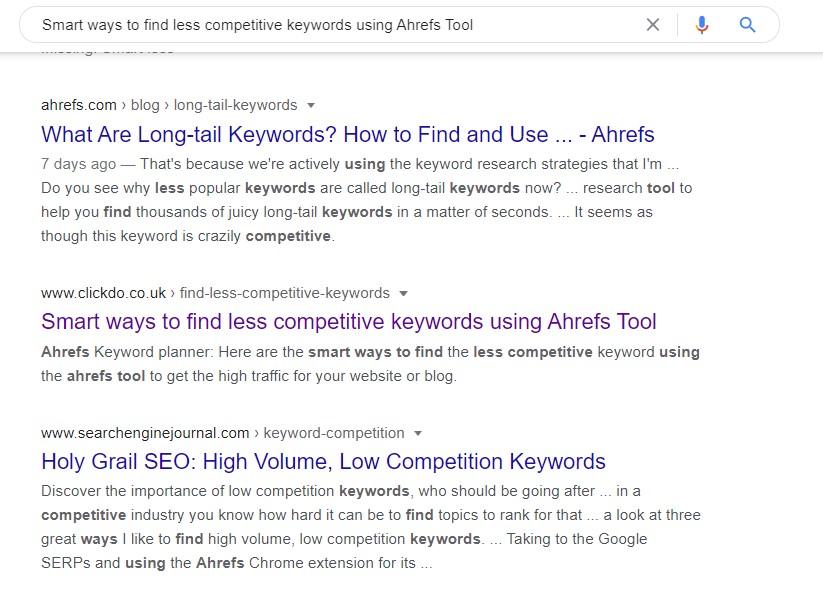The height and width of the screenshot is (589, 823).
Task: Click the "keyword-competition" breadcrumb path
Action: click(x=334, y=433)
